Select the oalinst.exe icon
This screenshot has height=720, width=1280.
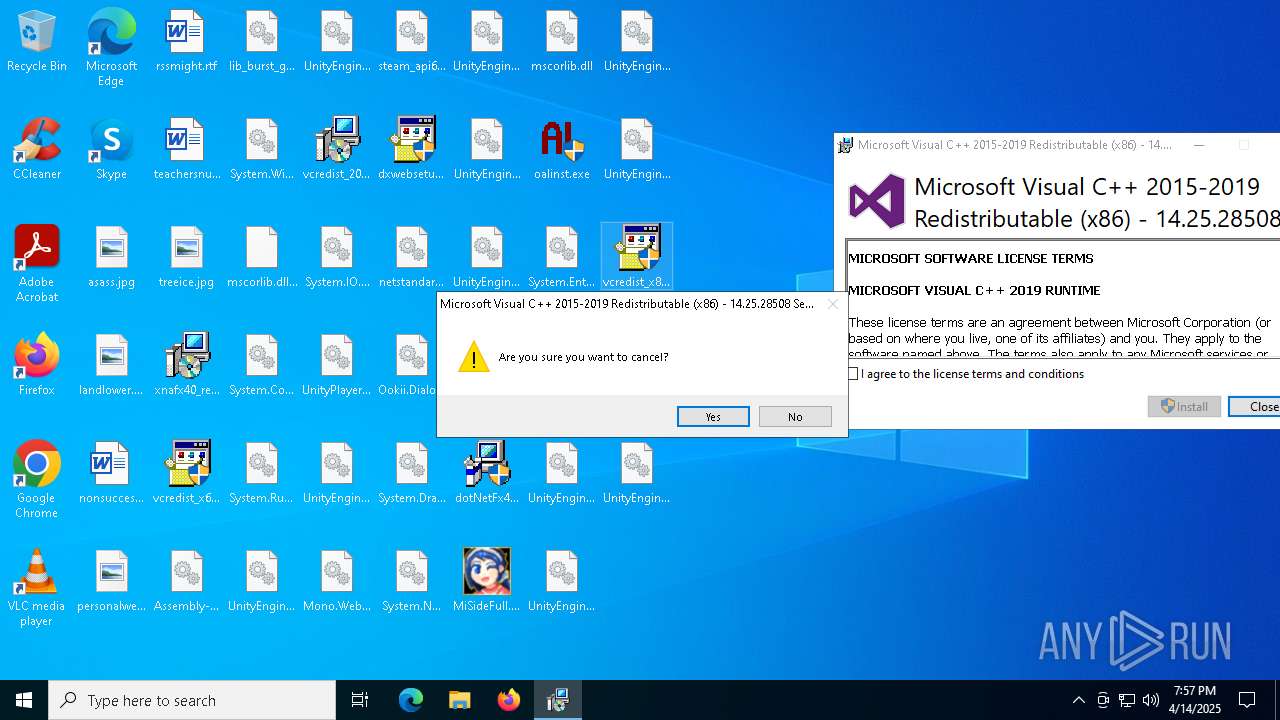(561, 150)
